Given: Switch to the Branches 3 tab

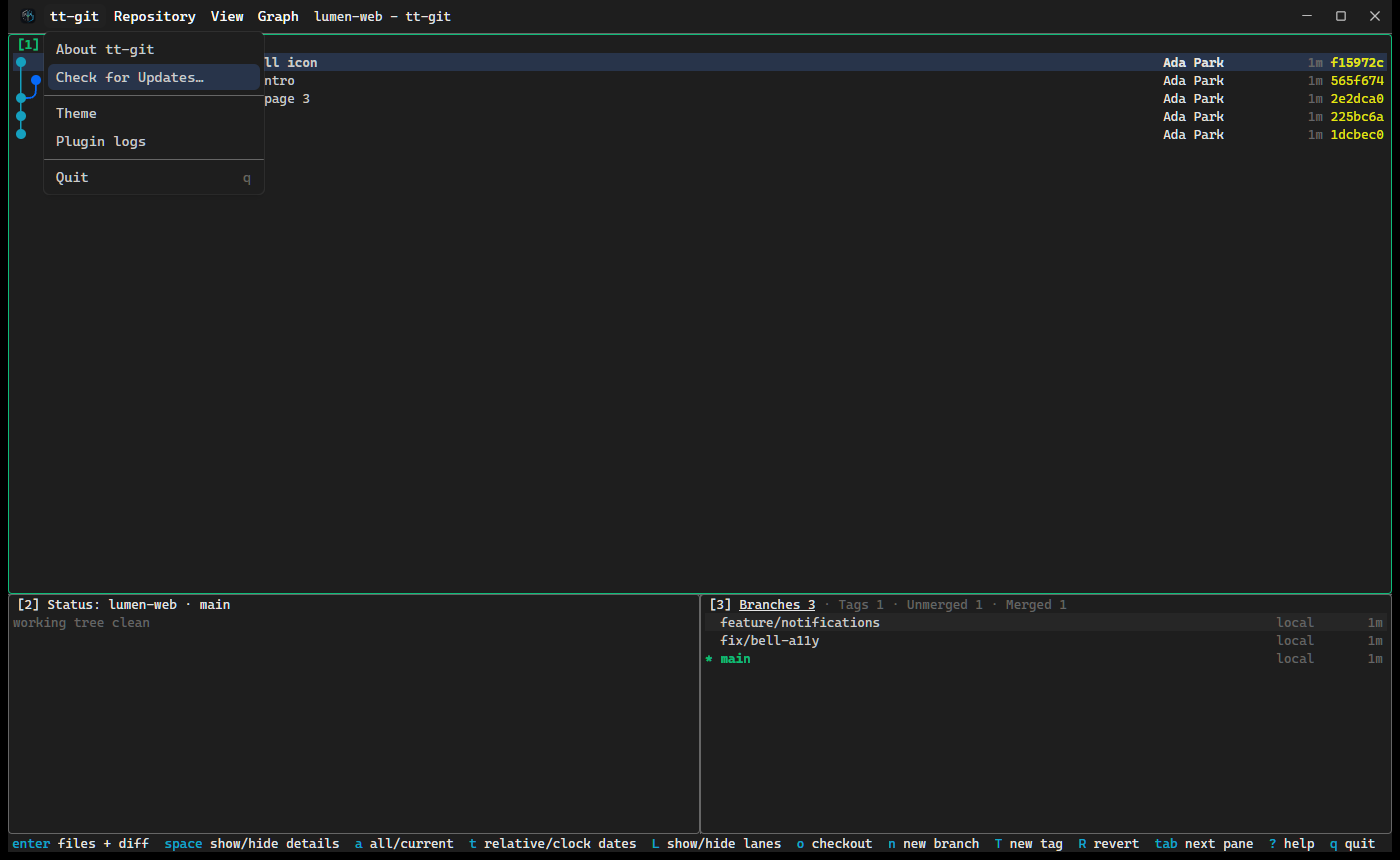Looking at the screenshot, I should pos(777,604).
